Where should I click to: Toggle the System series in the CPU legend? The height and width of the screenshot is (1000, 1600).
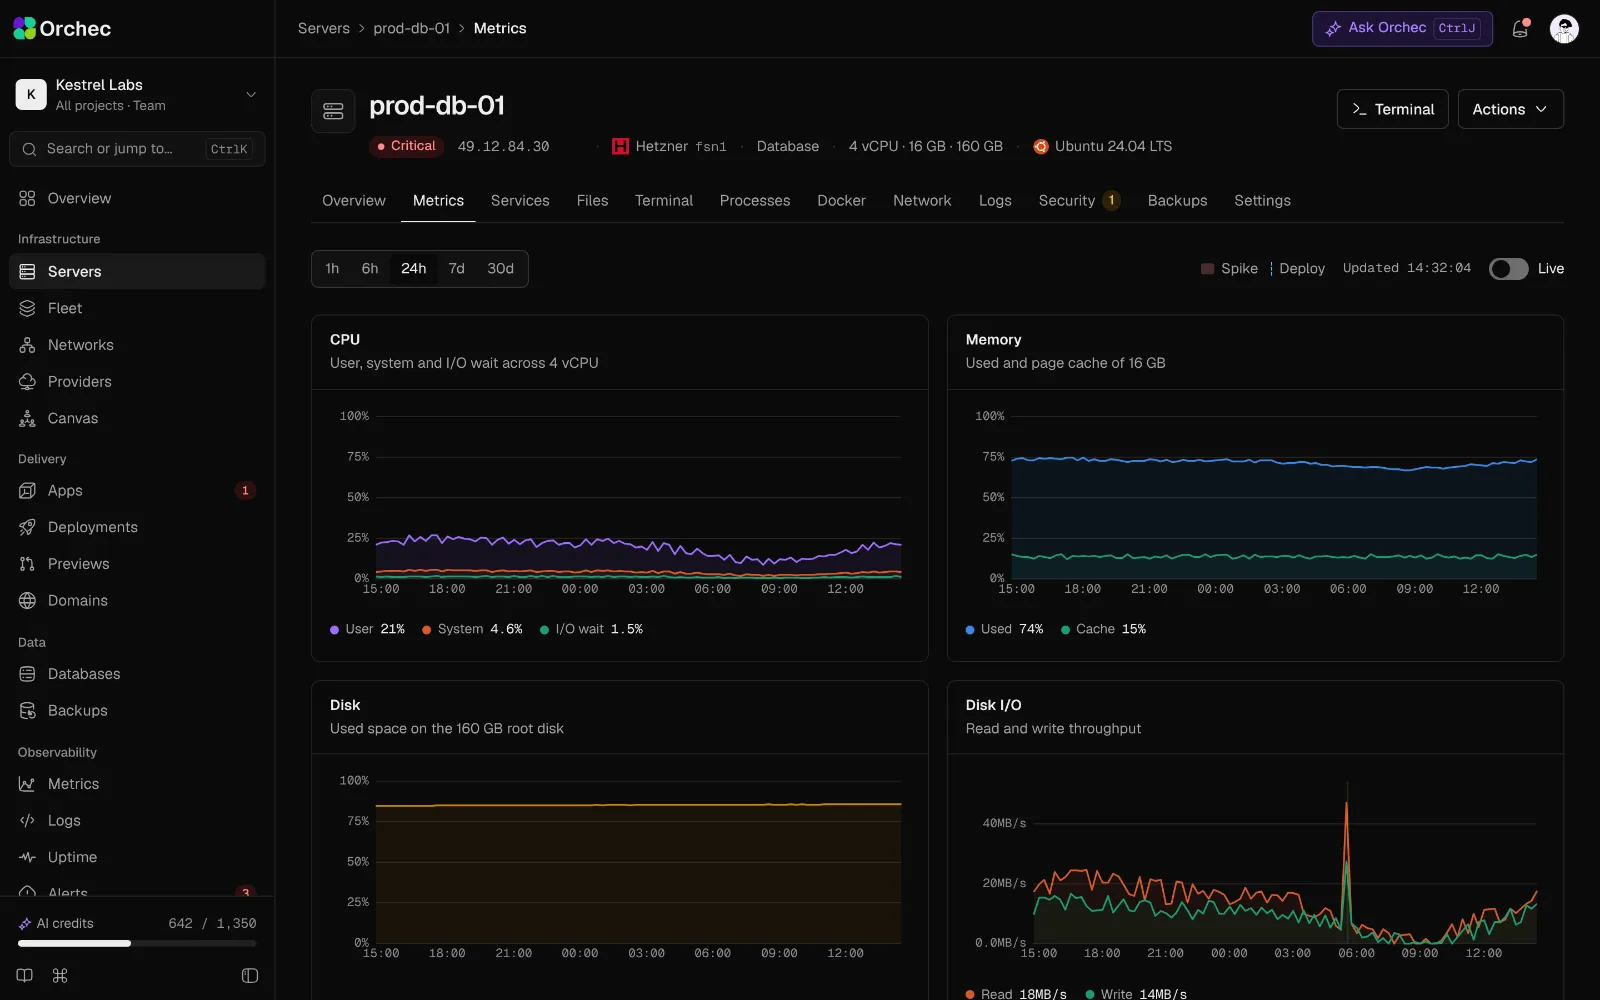472,629
